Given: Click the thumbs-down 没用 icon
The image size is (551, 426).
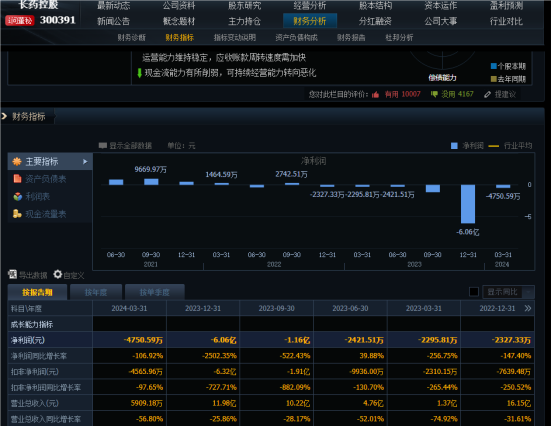Looking at the screenshot, I should pyautogui.click(x=434, y=94).
